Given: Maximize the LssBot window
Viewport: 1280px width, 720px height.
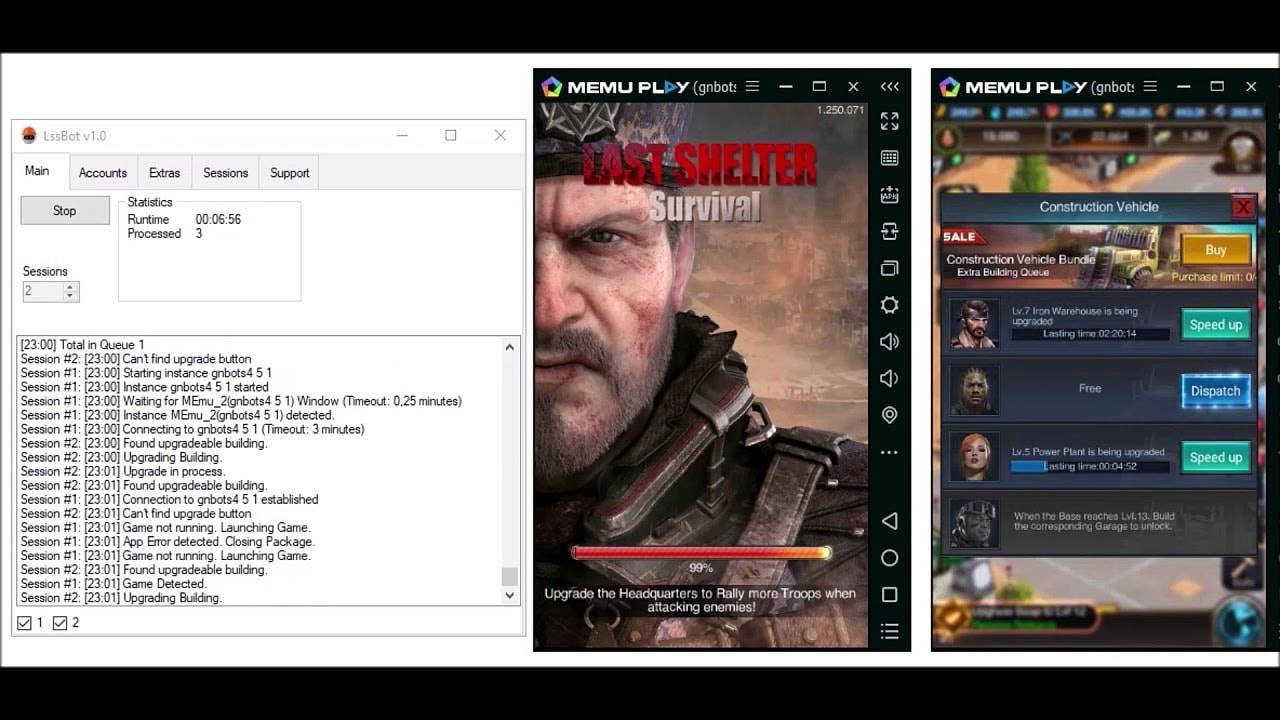Looking at the screenshot, I should pos(451,135).
